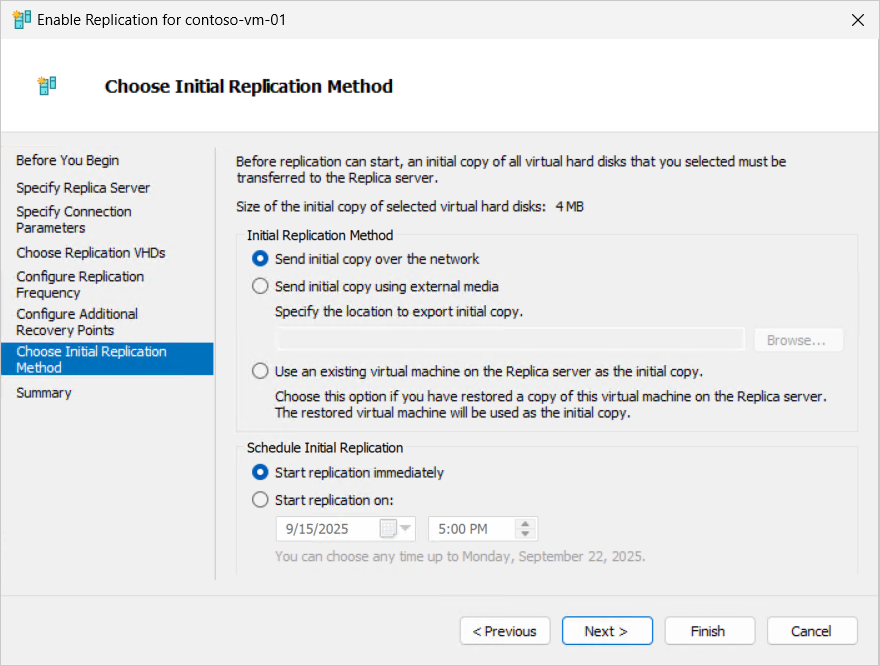Screen dimensions: 880x666
Task: Open Specify Replica Server step
Action: [83, 187]
